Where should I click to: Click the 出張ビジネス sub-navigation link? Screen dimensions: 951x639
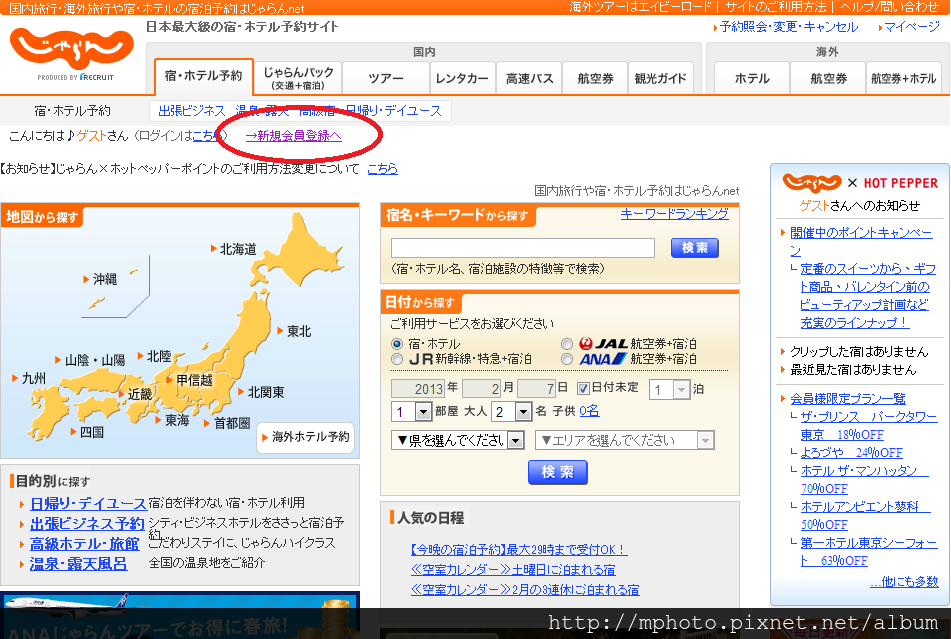click(x=192, y=111)
